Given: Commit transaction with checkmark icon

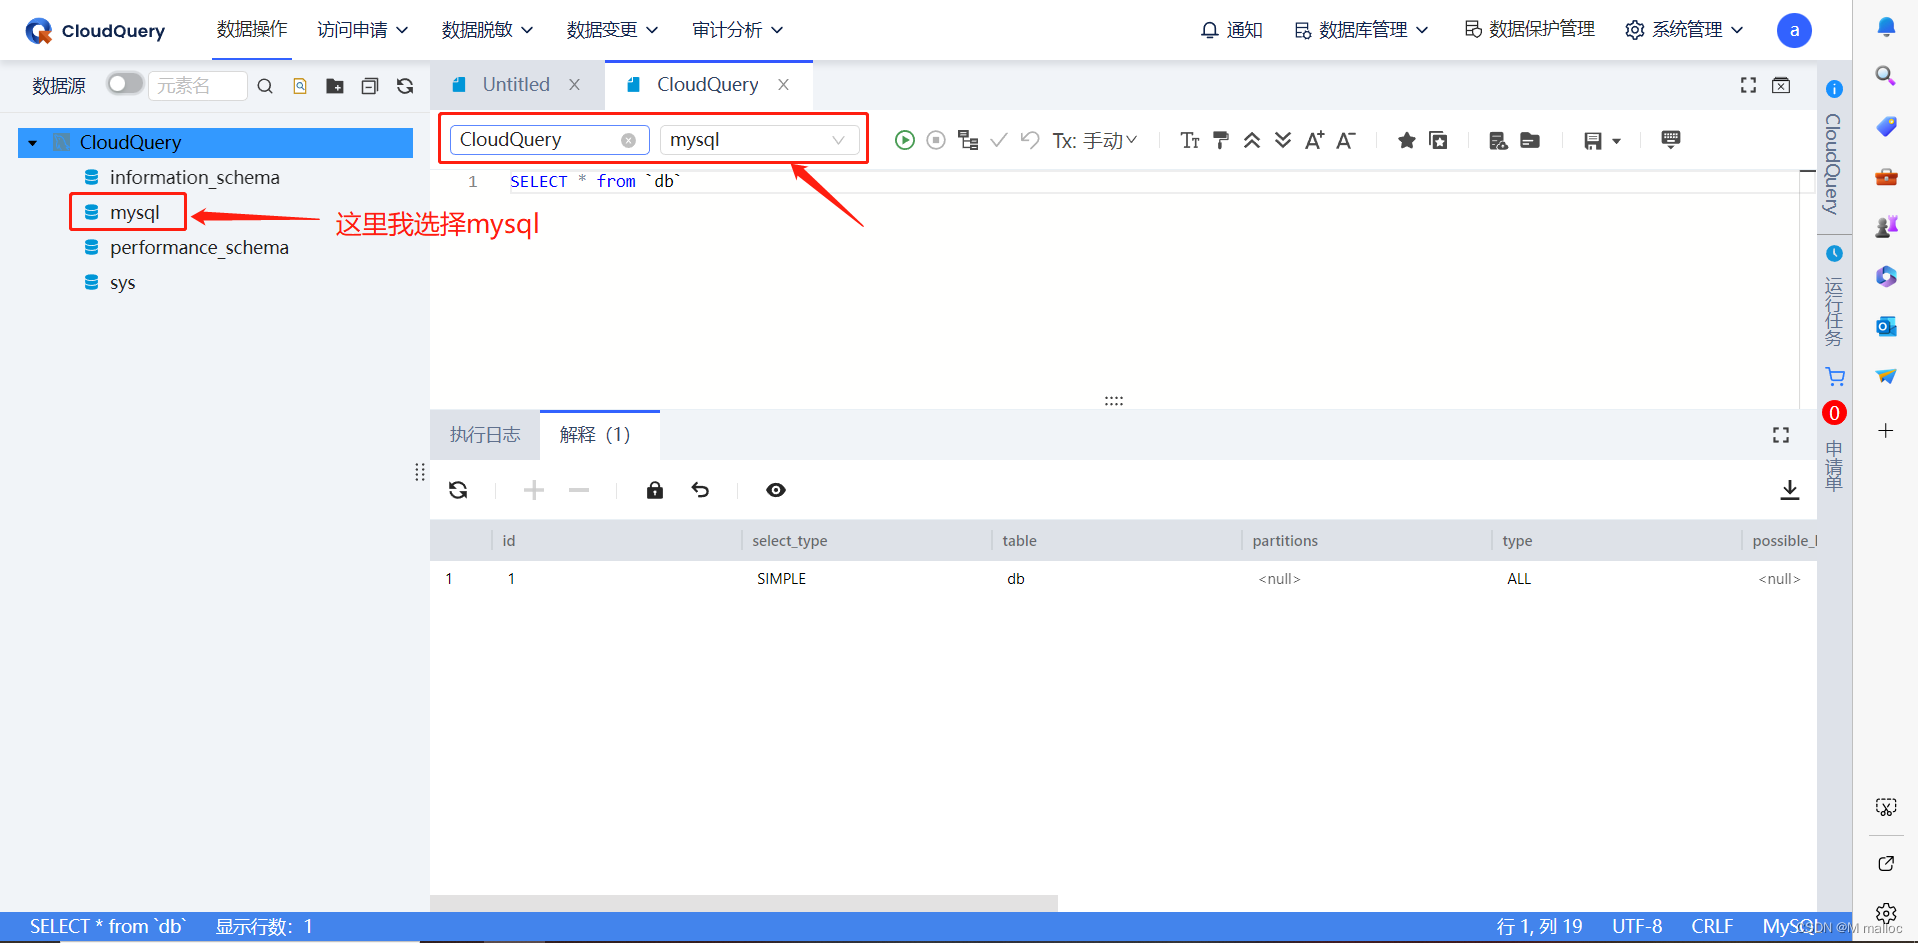Looking at the screenshot, I should click(x=998, y=140).
